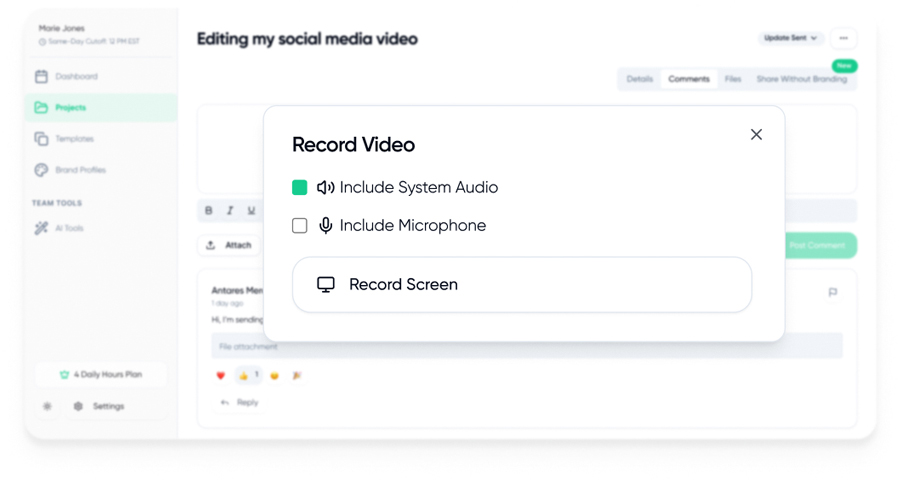Select Templates in the sidebar
Screen dimensions: 900x480
pos(74,139)
